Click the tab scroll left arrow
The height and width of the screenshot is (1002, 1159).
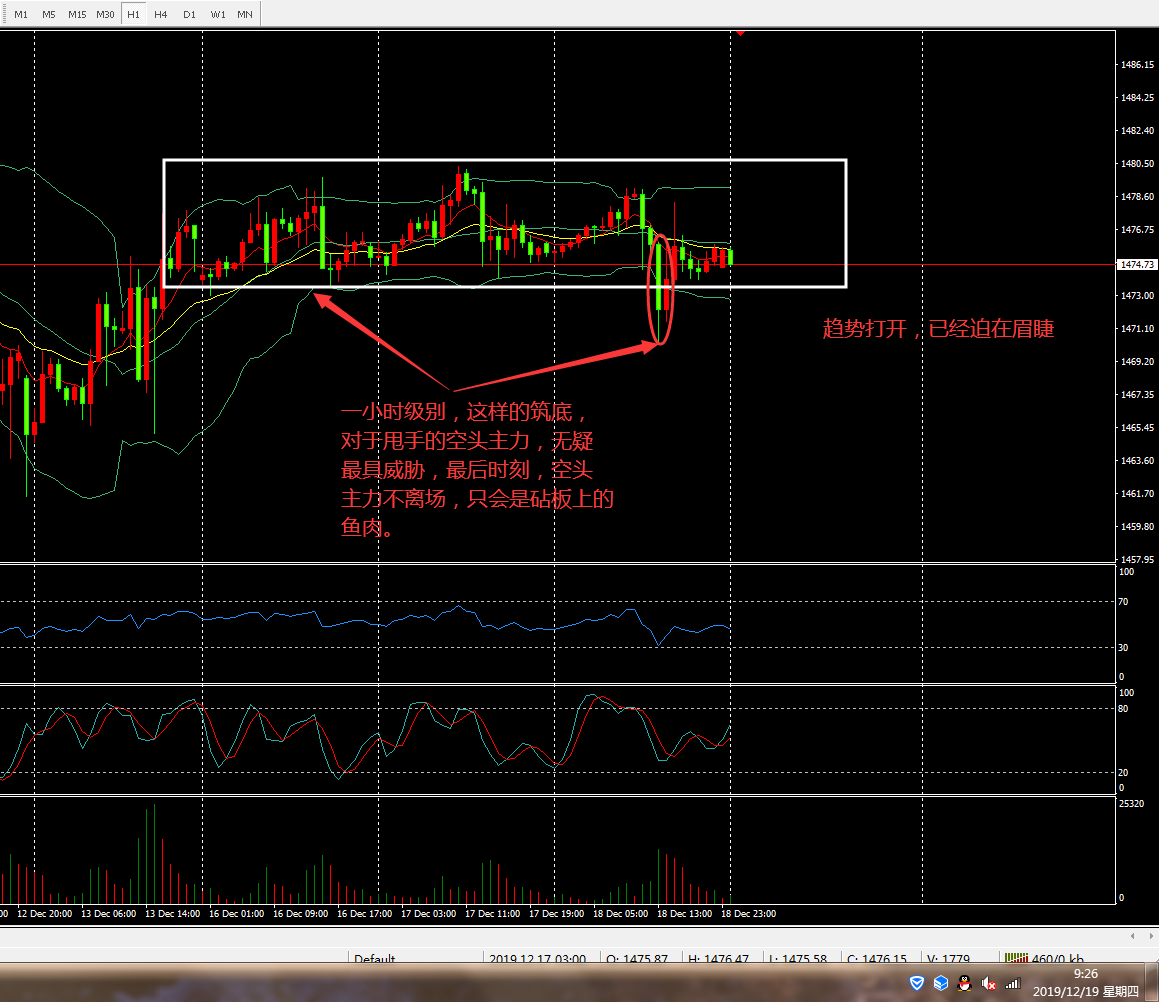pyautogui.click(x=1132, y=936)
